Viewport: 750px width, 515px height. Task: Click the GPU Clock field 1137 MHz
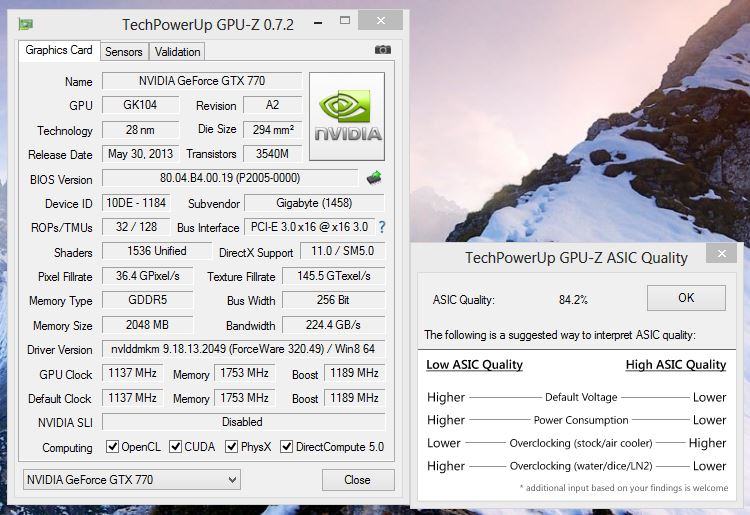point(132,373)
